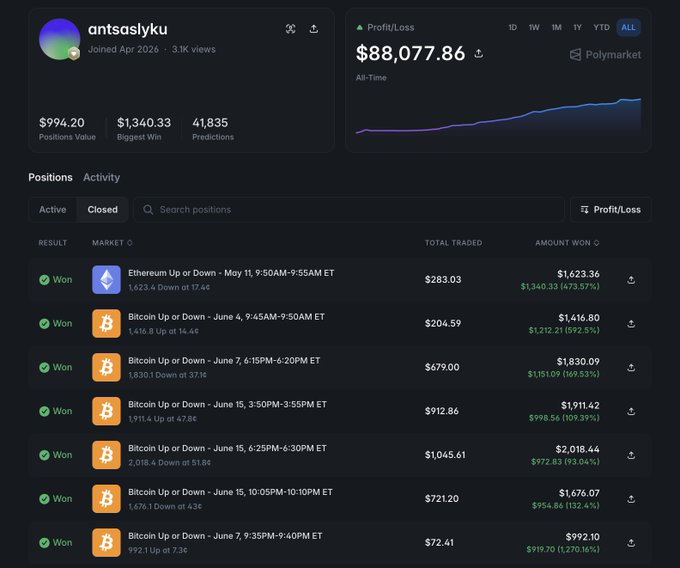Click '1,623.4 Down at 17.4¢' detail

tap(169, 287)
